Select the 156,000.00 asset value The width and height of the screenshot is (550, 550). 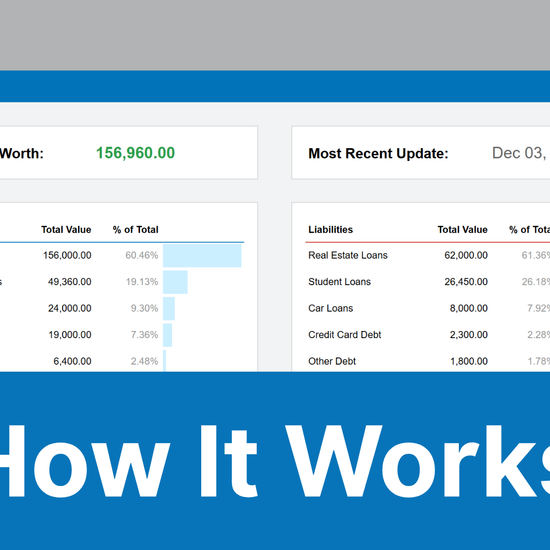67,255
